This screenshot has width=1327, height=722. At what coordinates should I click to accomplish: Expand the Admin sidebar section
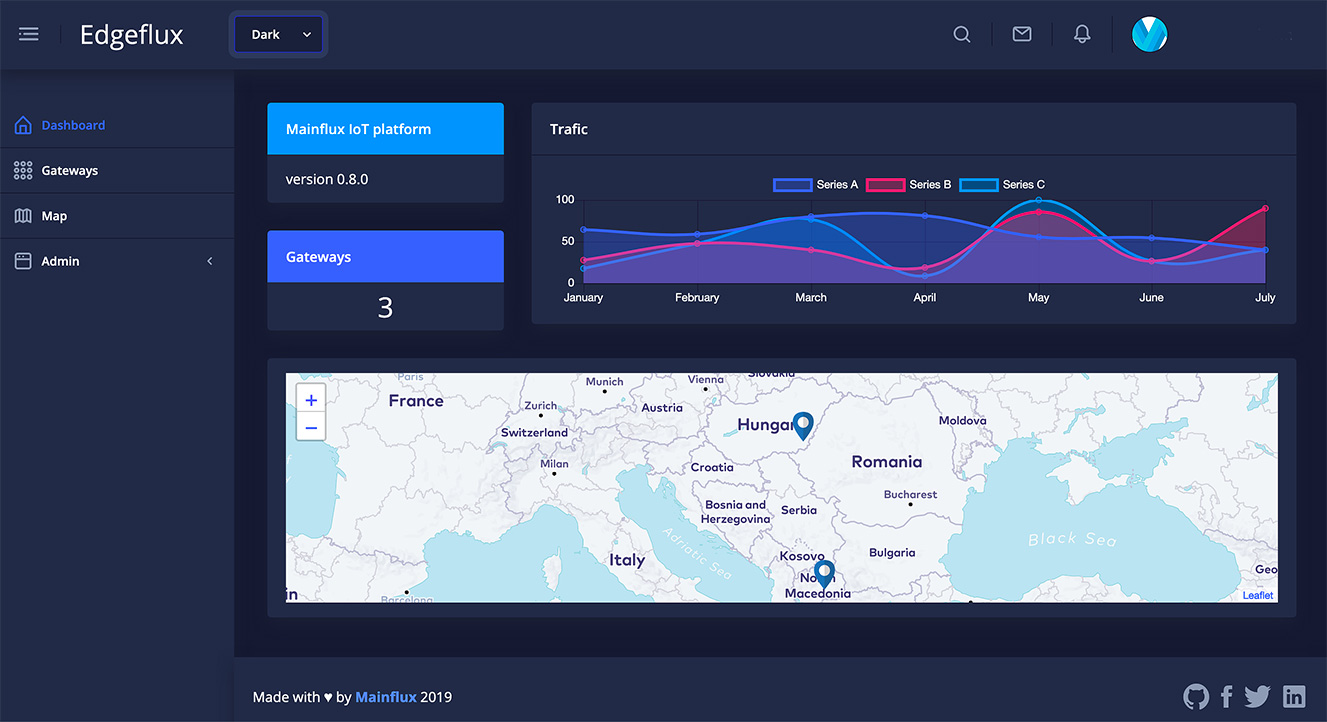pos(60,260)
